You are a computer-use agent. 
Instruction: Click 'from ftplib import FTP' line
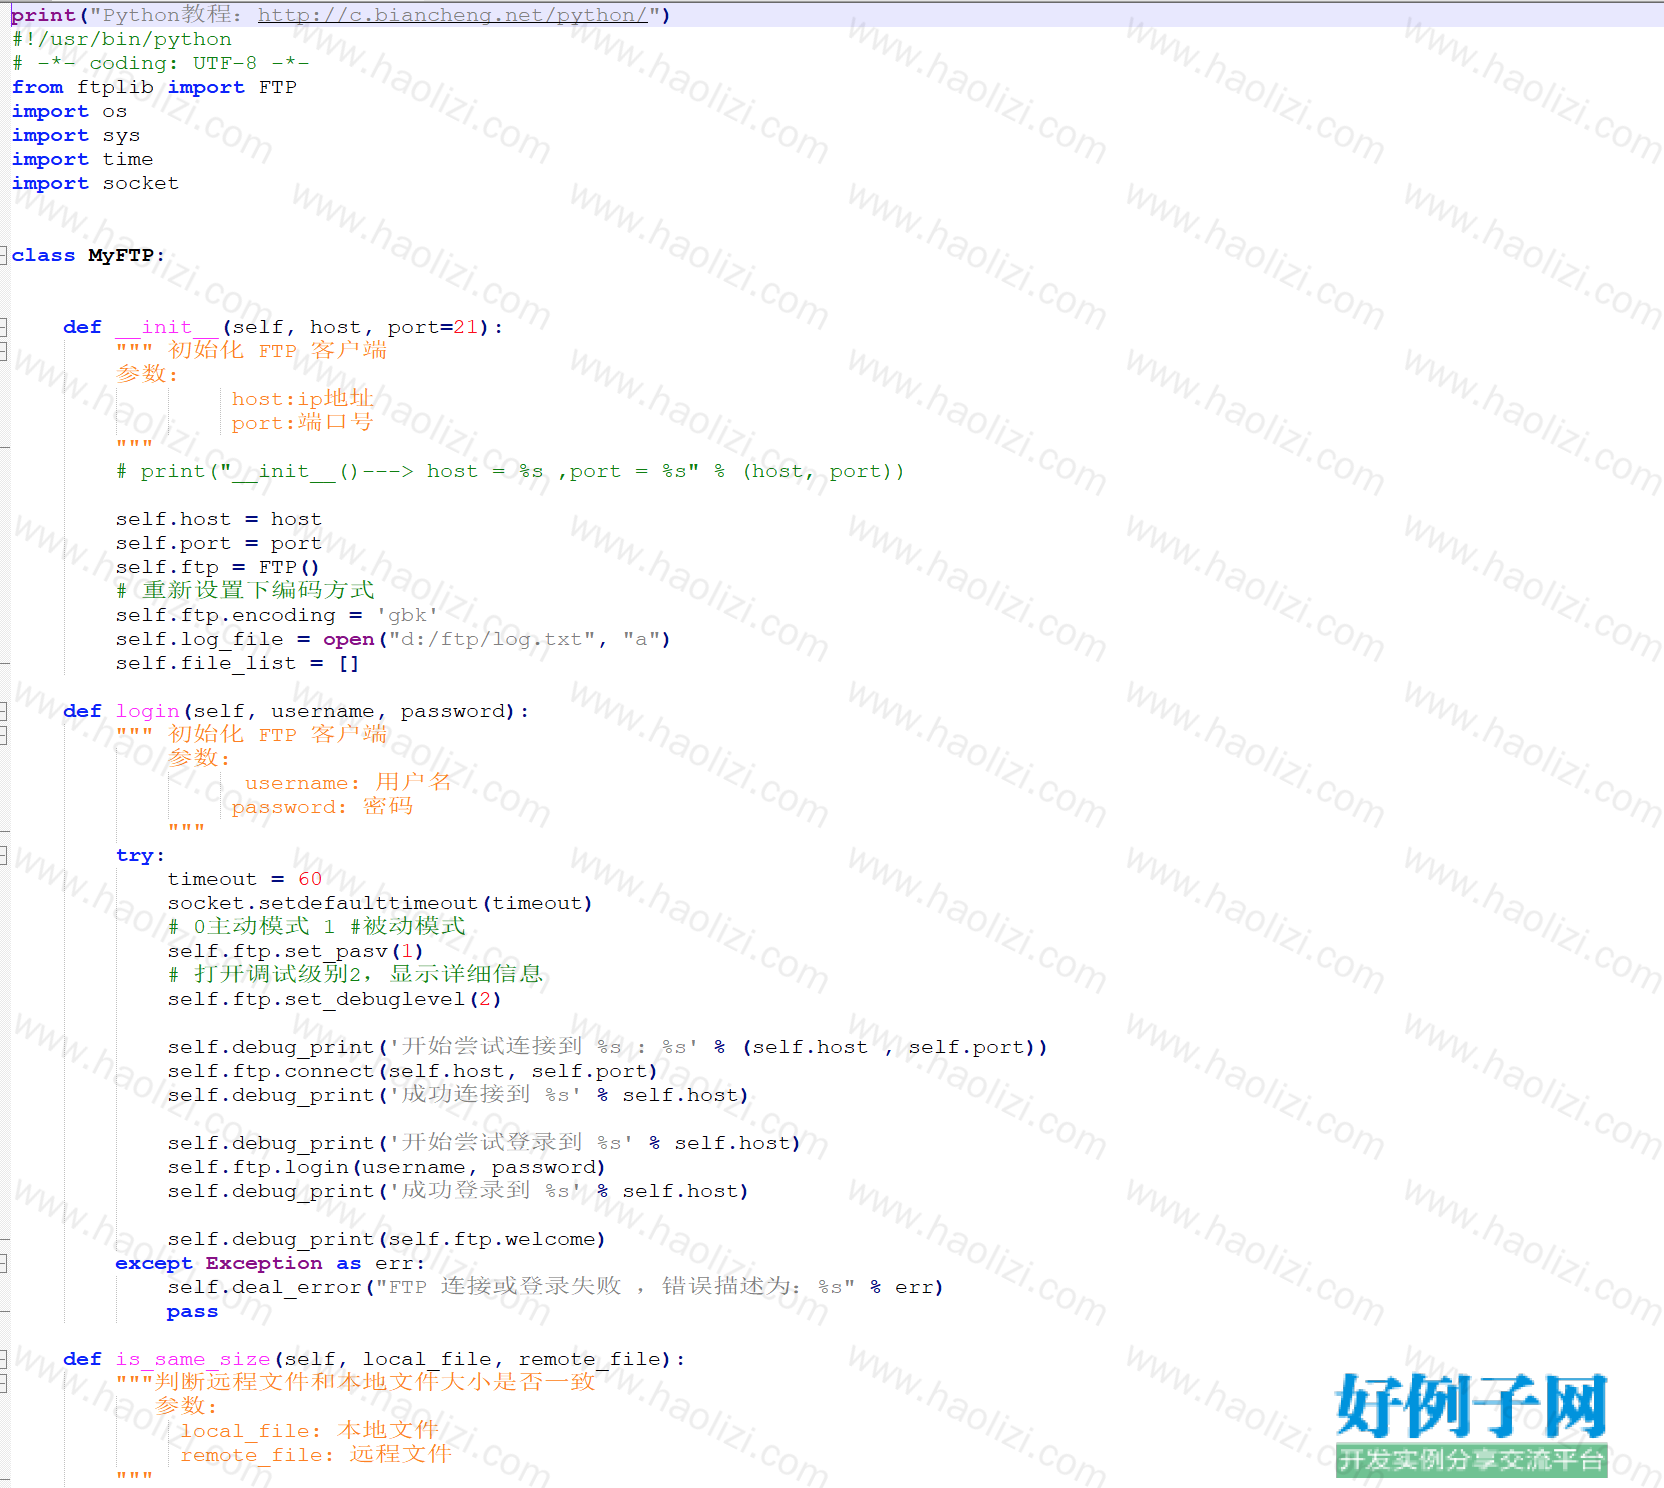154,87
